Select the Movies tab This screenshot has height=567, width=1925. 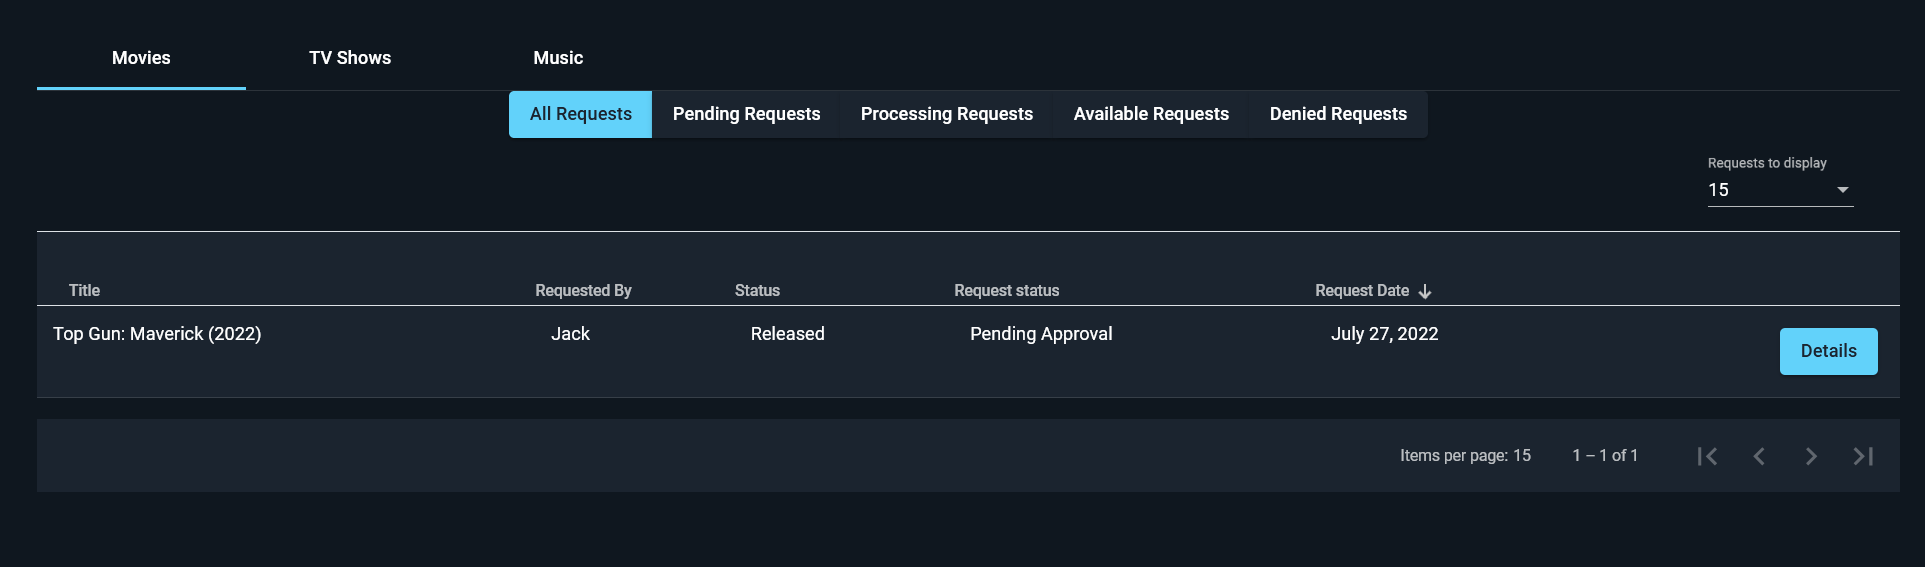[x=141, y=58]
